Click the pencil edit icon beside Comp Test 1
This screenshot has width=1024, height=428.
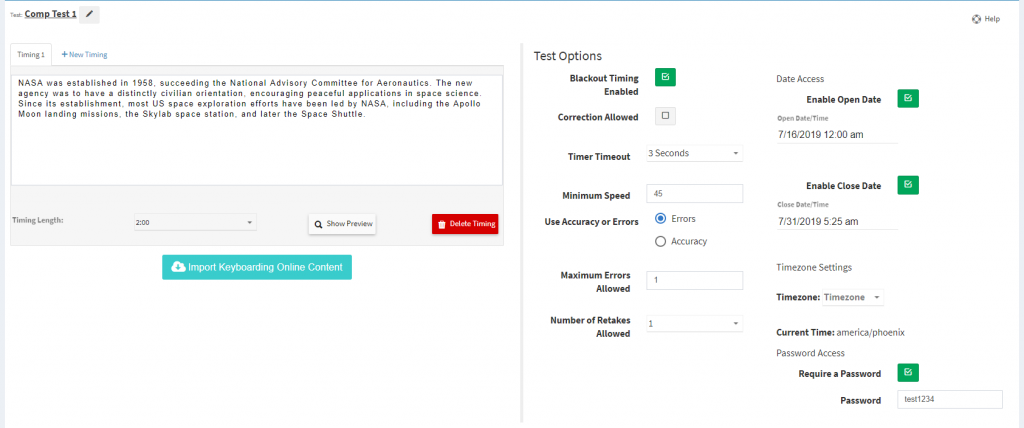[x=89, y=14]
